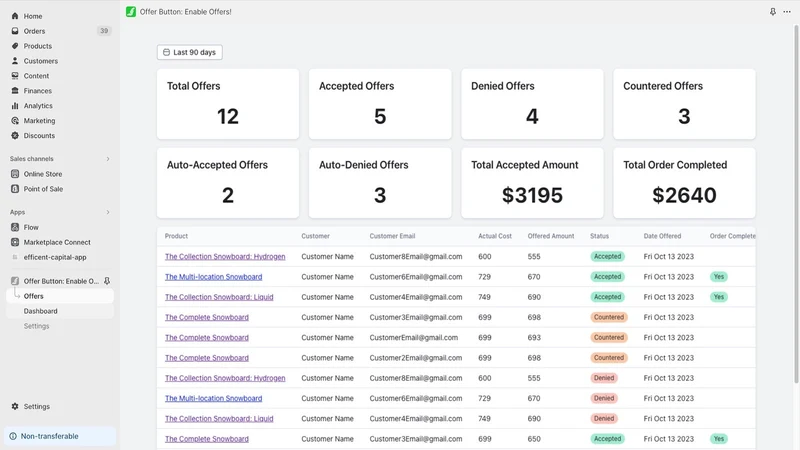
Task: Click the Discounts badge icon
Action: click(15, 136)
